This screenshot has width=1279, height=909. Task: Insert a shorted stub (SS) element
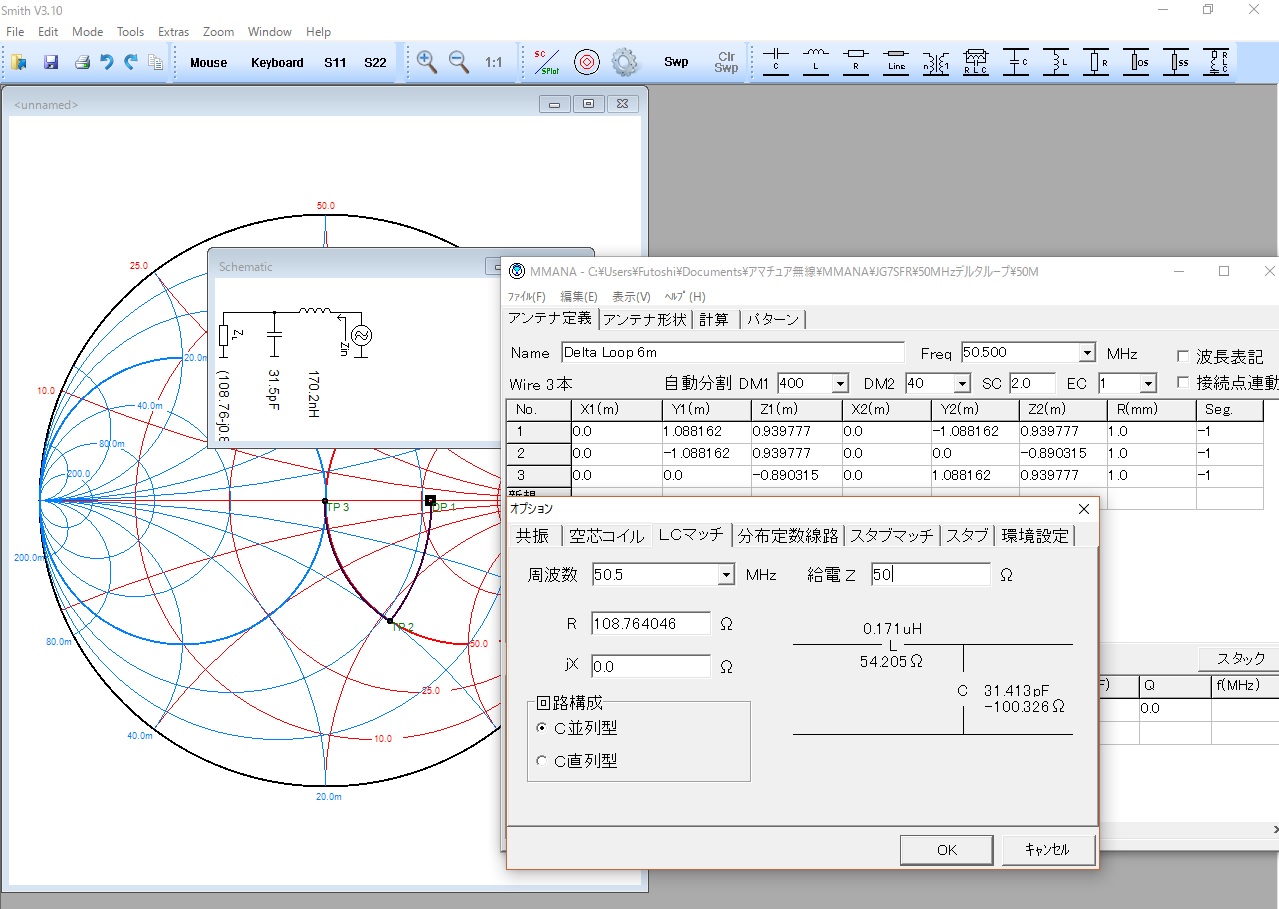tap(1176, 62)
